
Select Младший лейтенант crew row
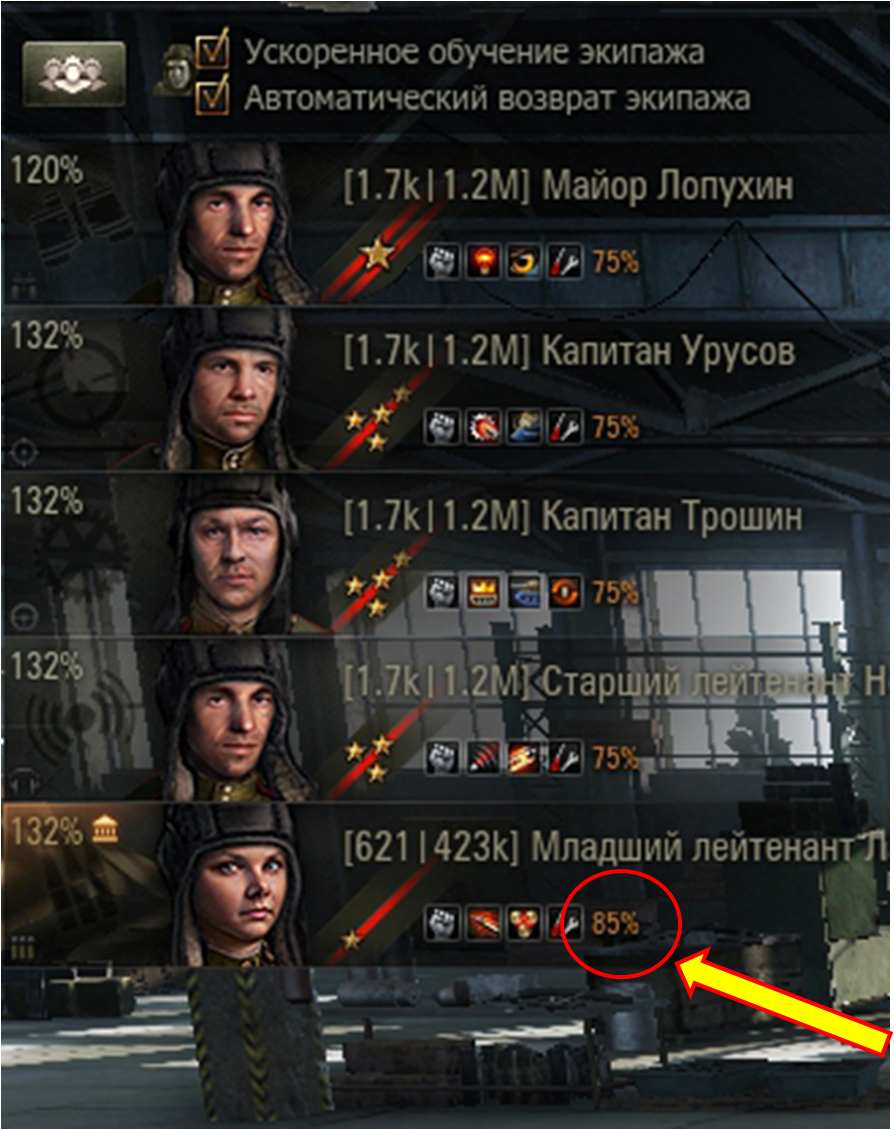point(445,885)
